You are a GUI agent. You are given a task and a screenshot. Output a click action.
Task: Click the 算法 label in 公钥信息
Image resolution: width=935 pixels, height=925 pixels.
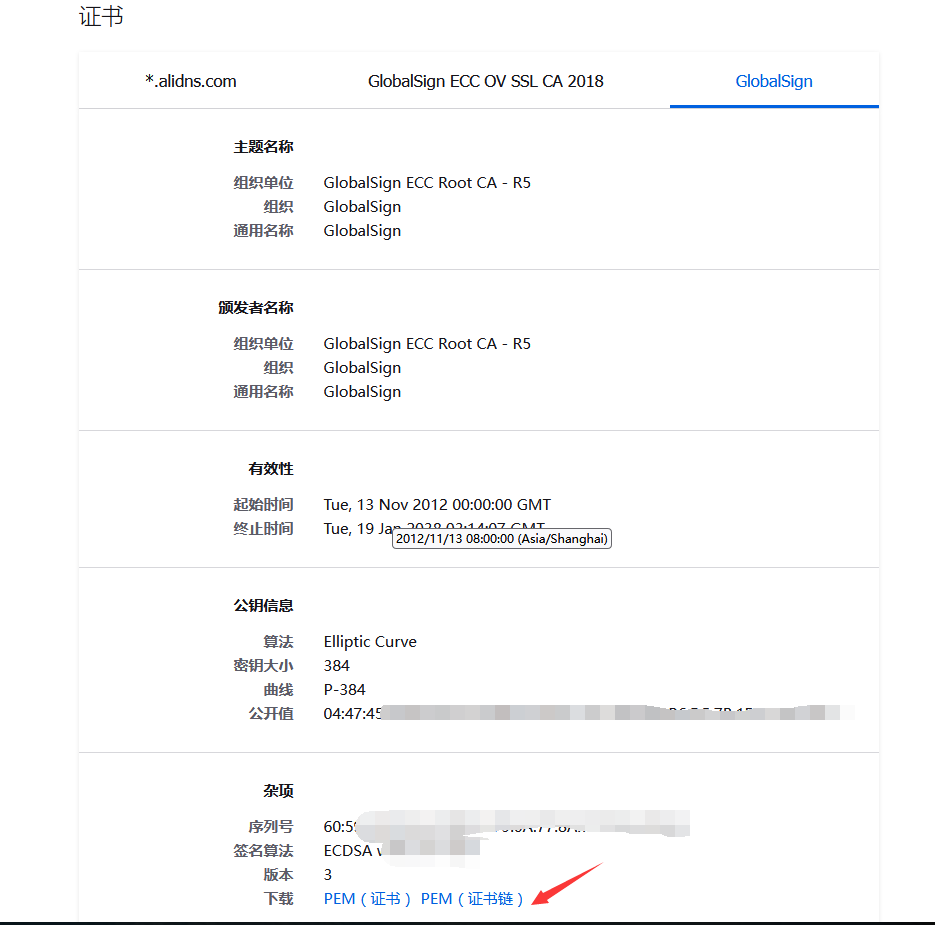[278, 642]
